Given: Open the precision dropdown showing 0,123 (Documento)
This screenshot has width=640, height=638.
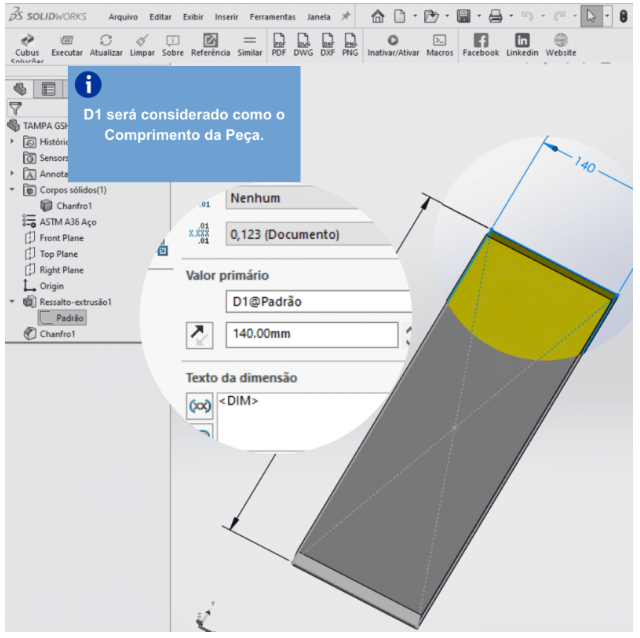Looking at the screenshot, I should [x=300, y=234].
